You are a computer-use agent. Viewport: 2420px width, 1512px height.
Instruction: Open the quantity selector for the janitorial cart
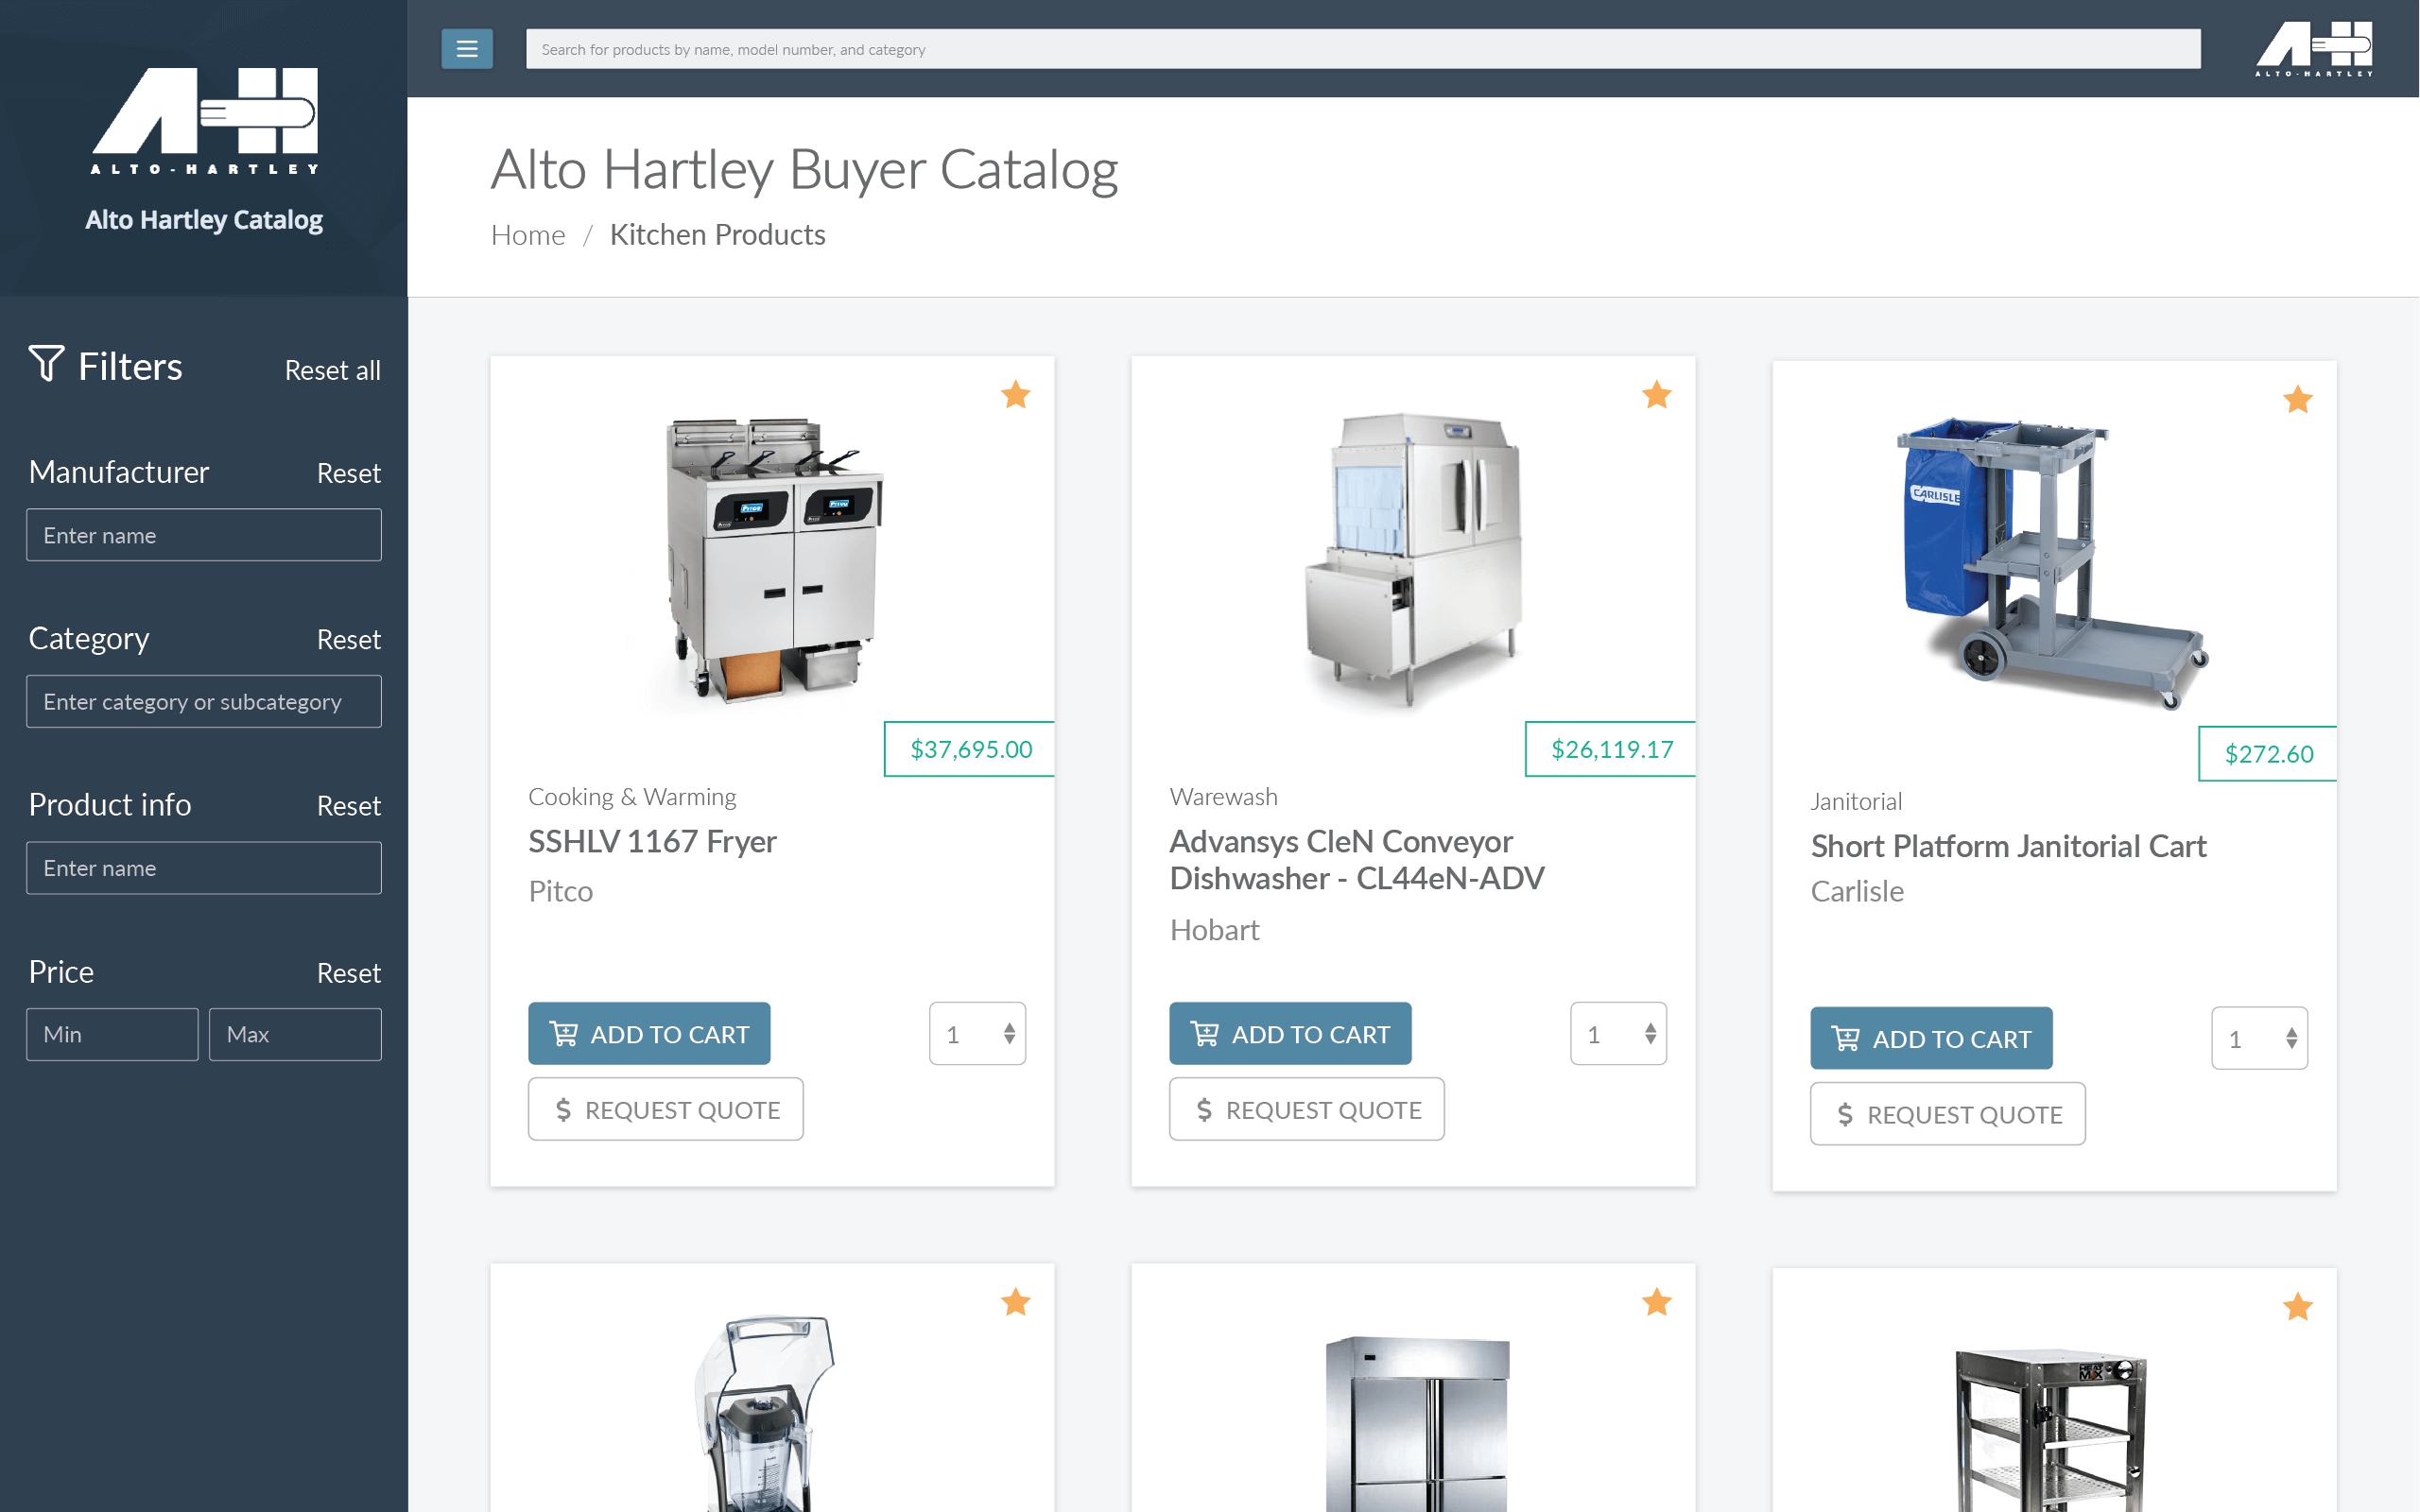coord(2259,1039)
